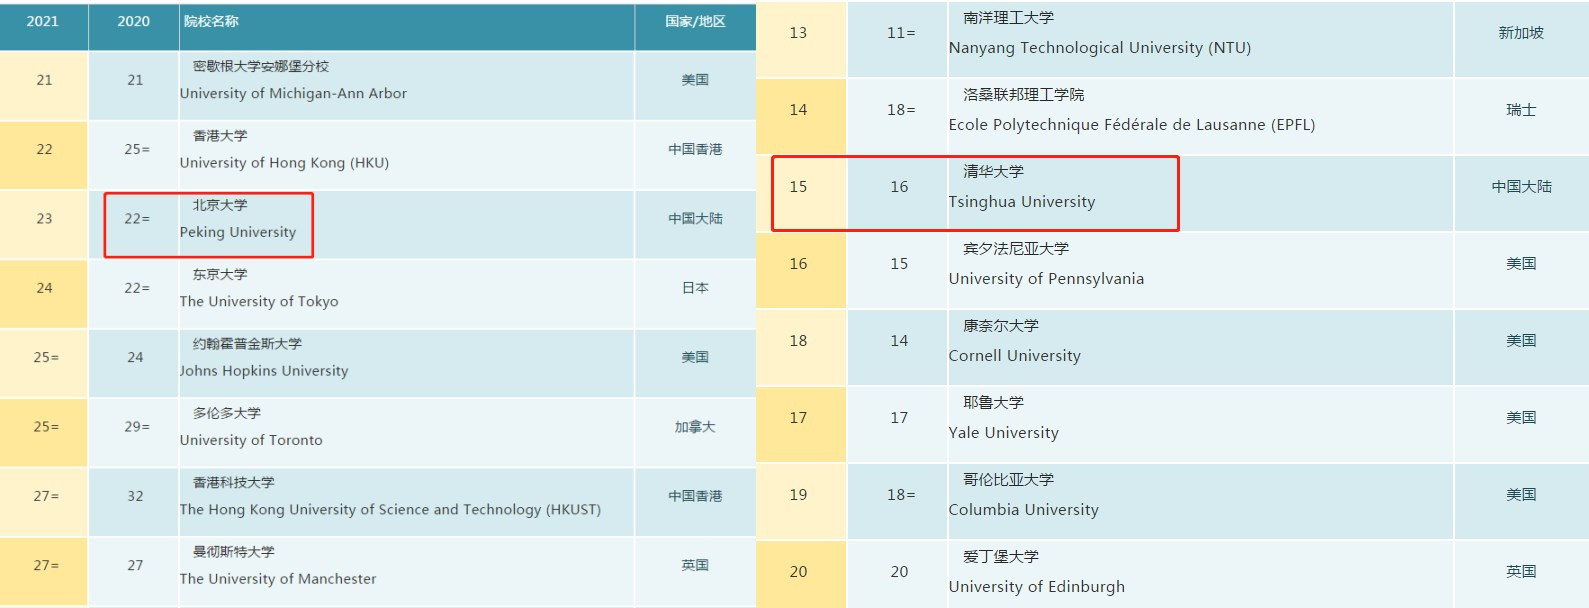This screenshot has width=1589, height=608.
Task: Click 多伦多大学 name
Action: tap(227, 413)
